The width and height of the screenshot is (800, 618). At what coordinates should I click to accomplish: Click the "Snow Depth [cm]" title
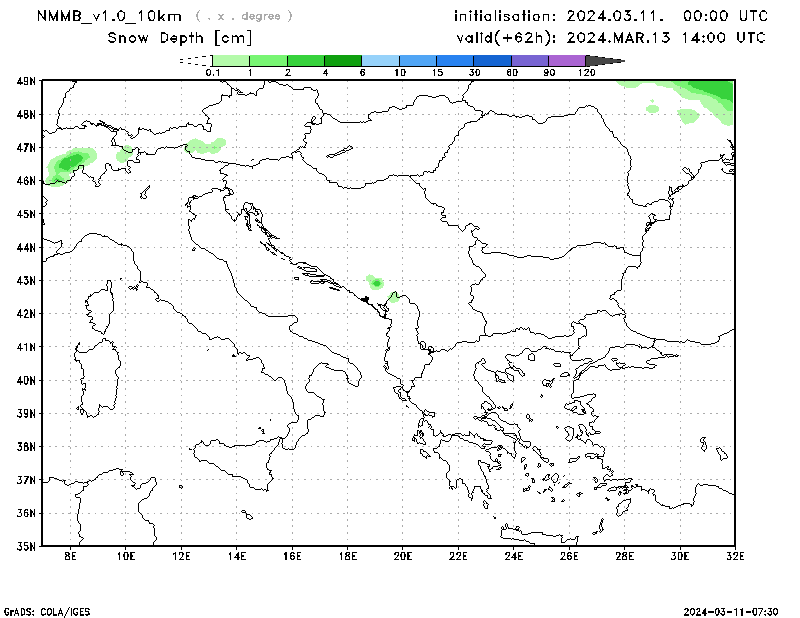179,38
